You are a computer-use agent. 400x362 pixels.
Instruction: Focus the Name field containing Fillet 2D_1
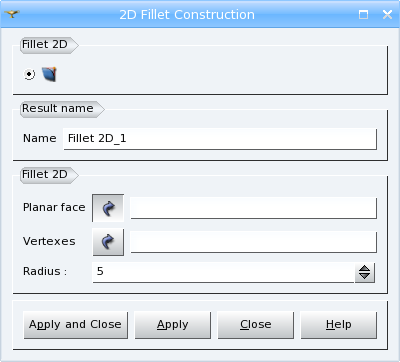click(220, 139)
